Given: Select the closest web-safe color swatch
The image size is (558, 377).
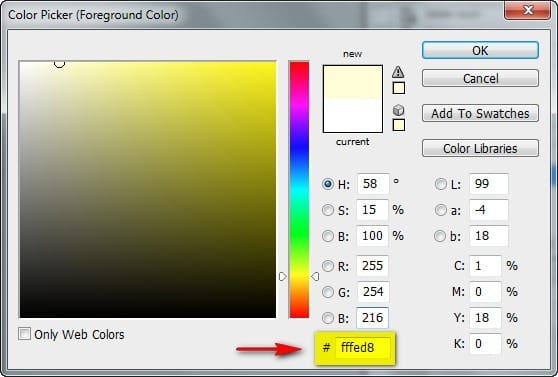Looking at the screenshot, I should [x=399, y=125].
